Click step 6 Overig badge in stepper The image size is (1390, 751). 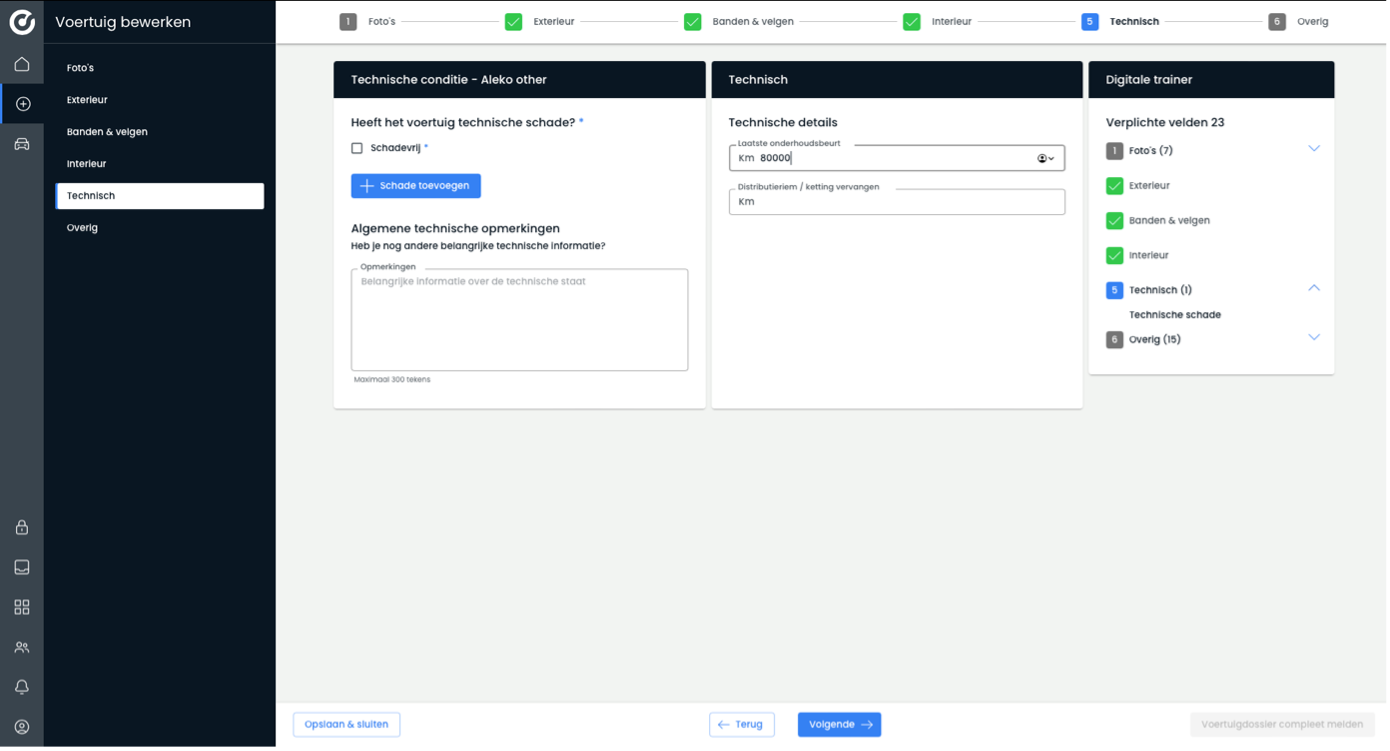click(1278, 22)
